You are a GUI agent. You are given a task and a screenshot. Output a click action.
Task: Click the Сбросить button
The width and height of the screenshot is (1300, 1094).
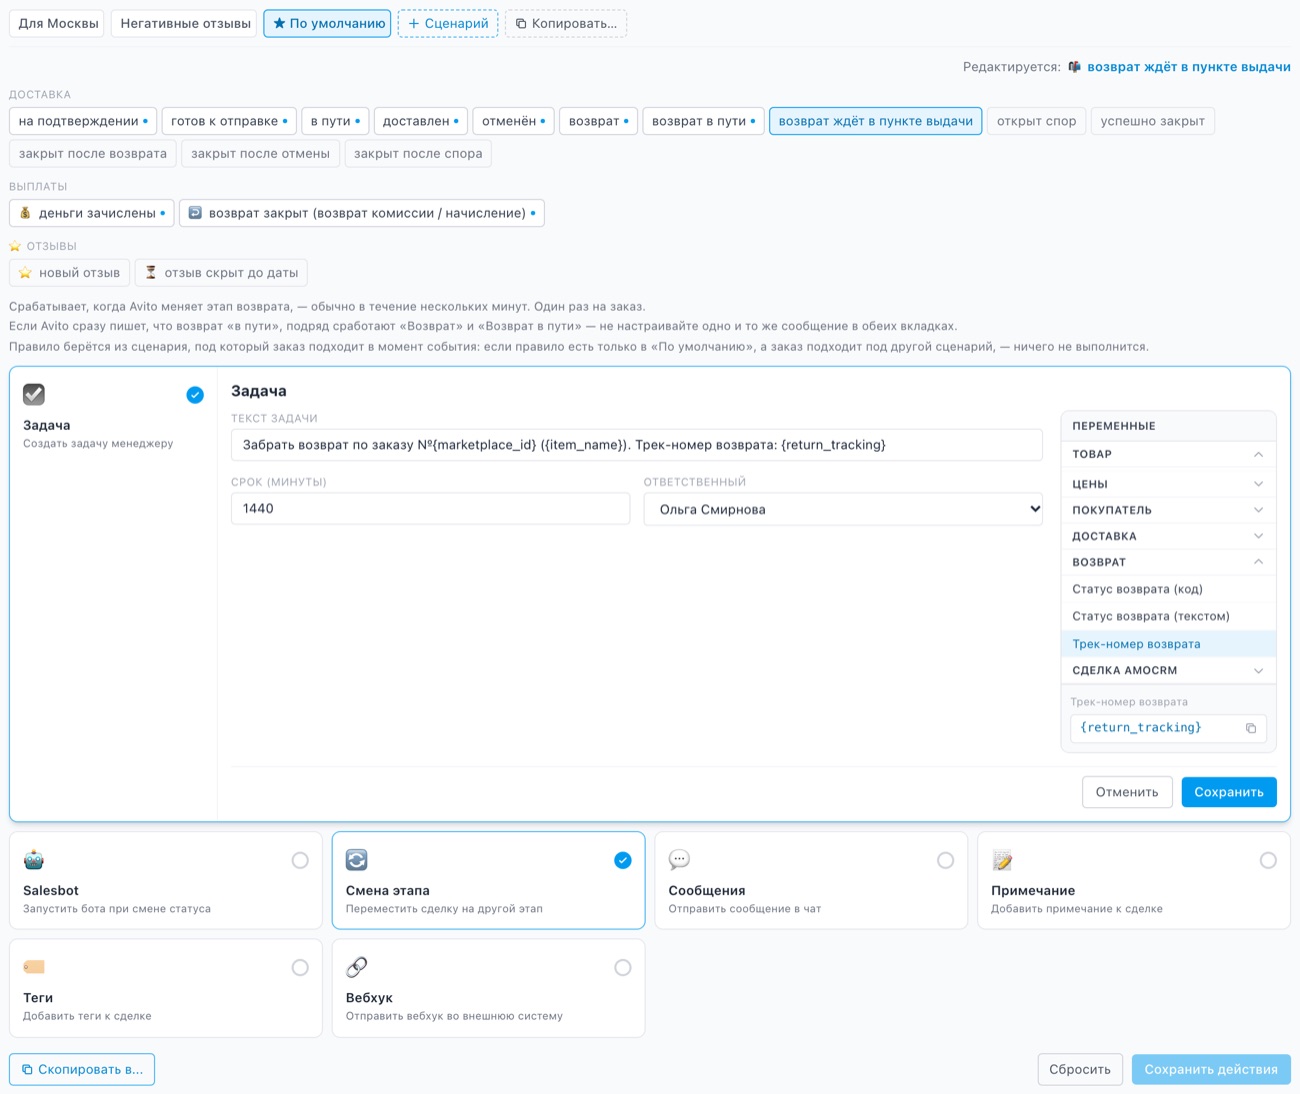pos(1080,1069)
